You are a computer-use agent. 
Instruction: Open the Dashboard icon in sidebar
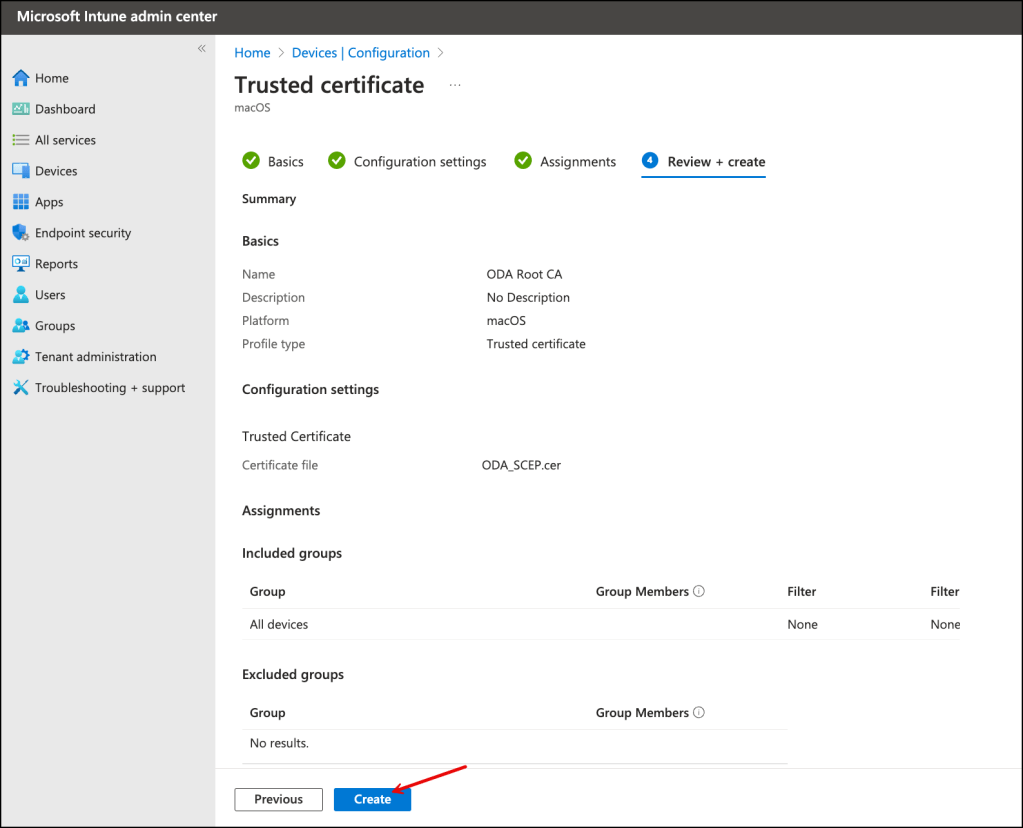click(21, 109)
